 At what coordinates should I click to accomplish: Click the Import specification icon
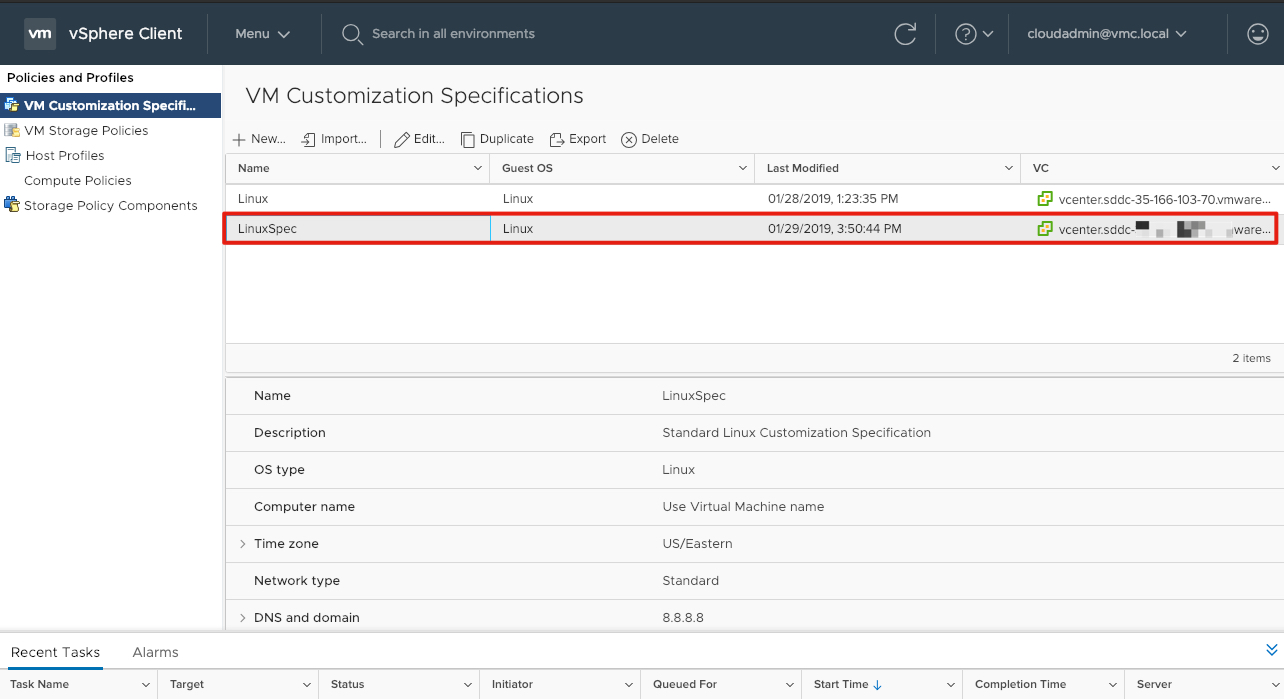[x=309, y=140]
